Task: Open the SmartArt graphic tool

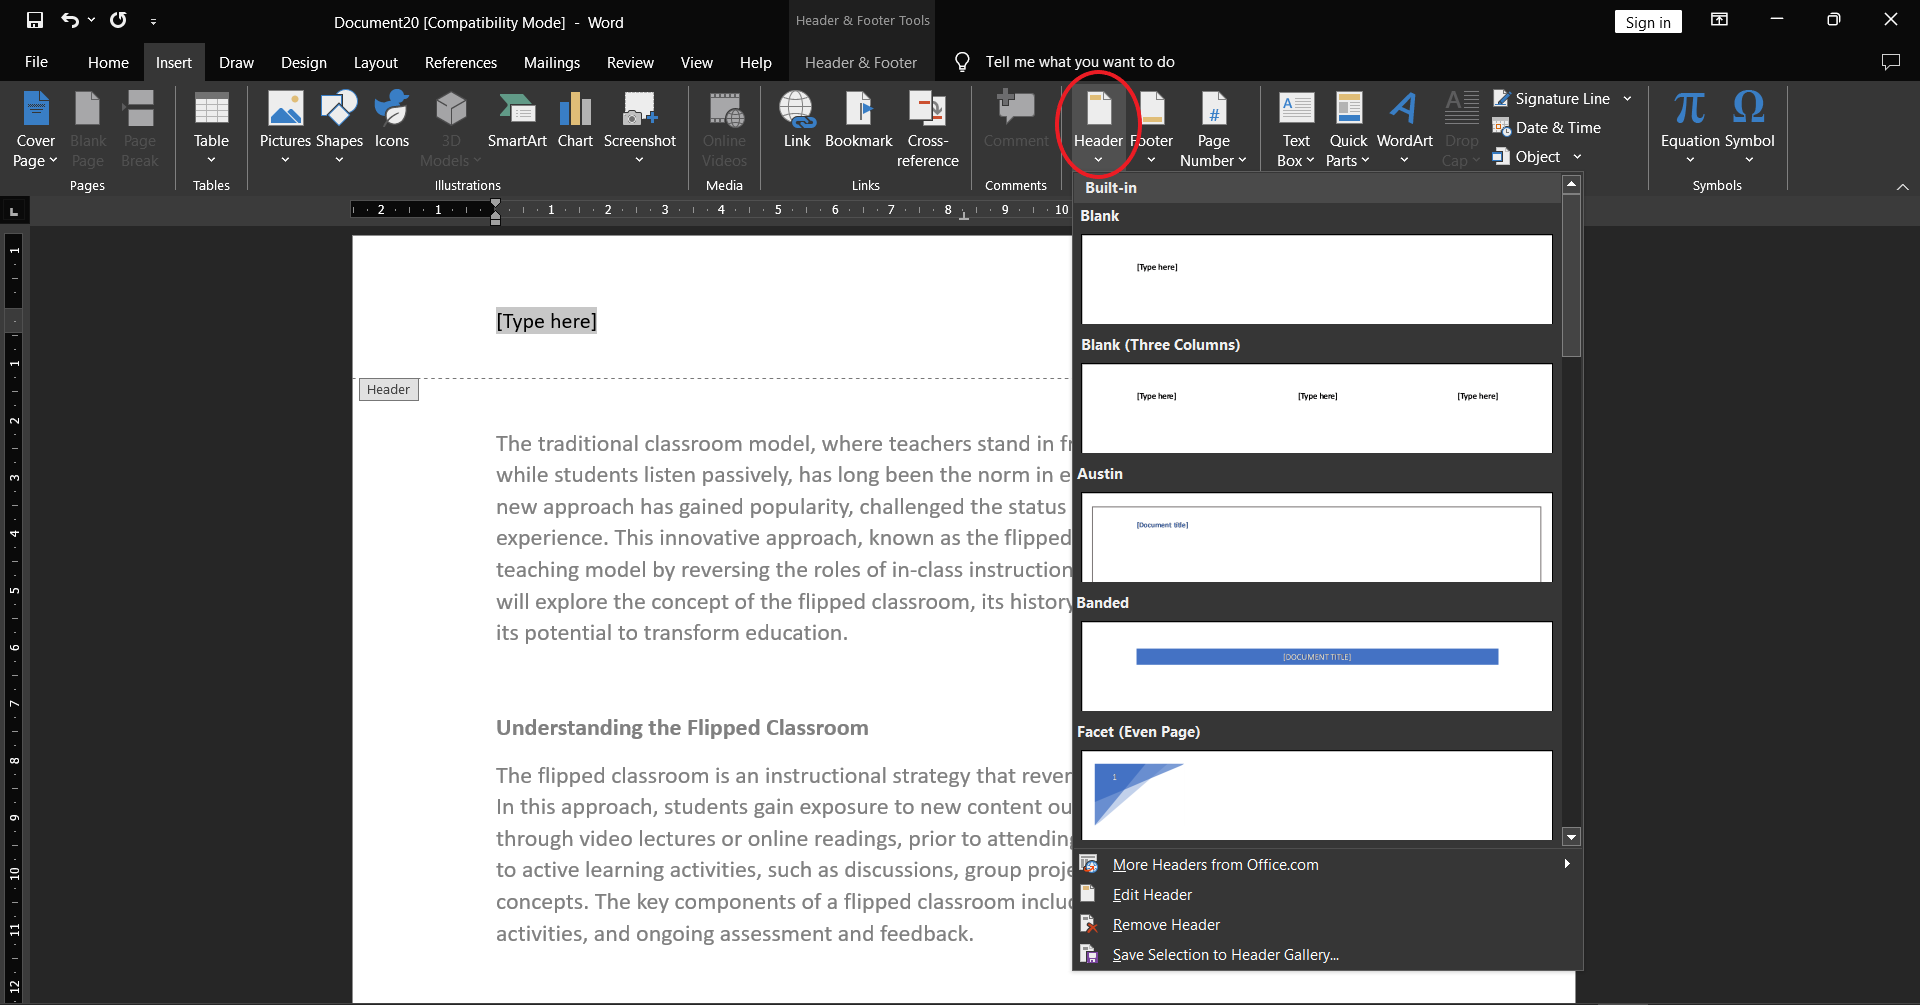Action: (x=517, y=110)
